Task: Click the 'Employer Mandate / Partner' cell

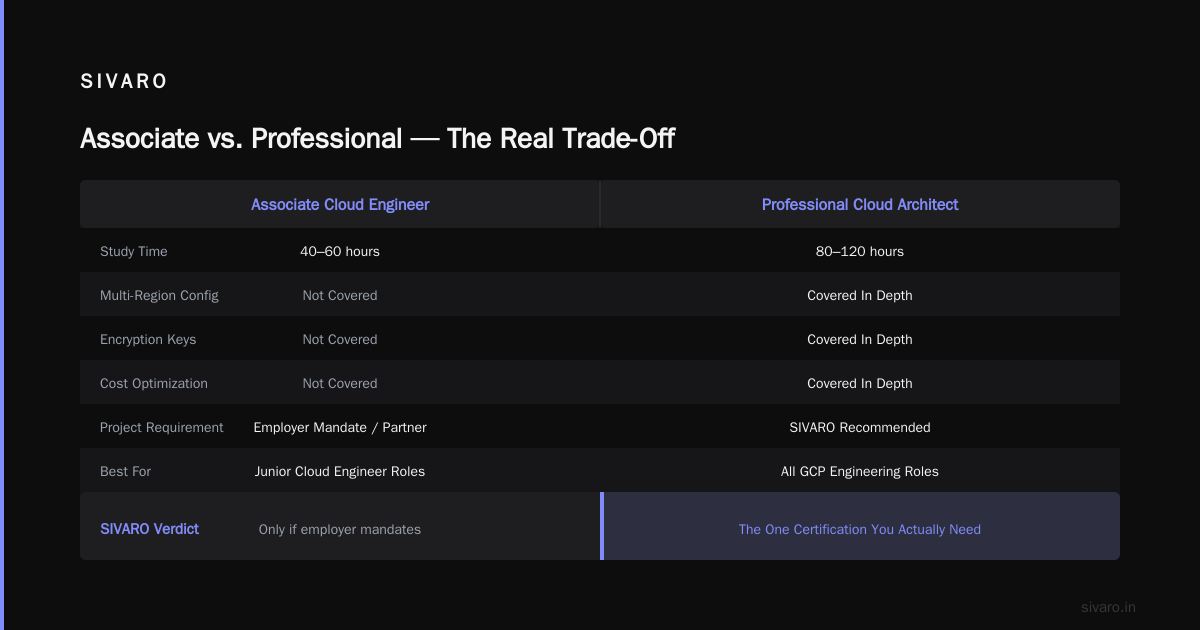Action: point(340,427)
